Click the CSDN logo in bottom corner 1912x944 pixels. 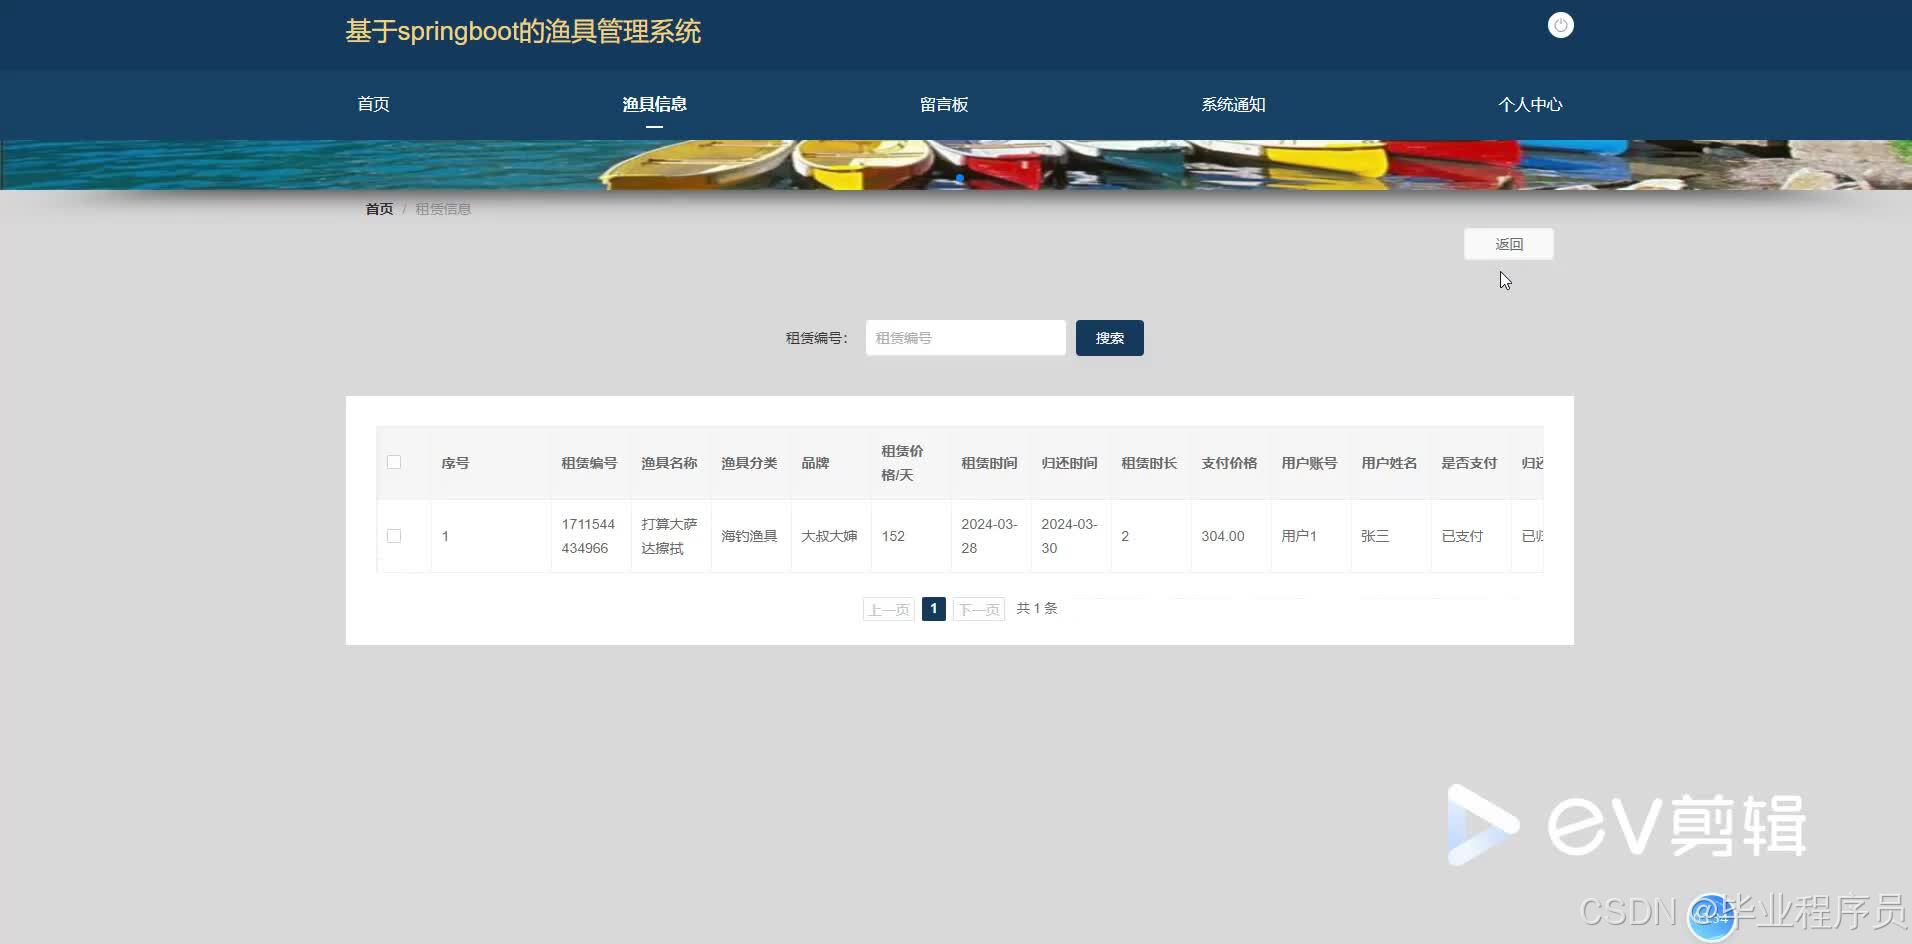coord(1630,911)
